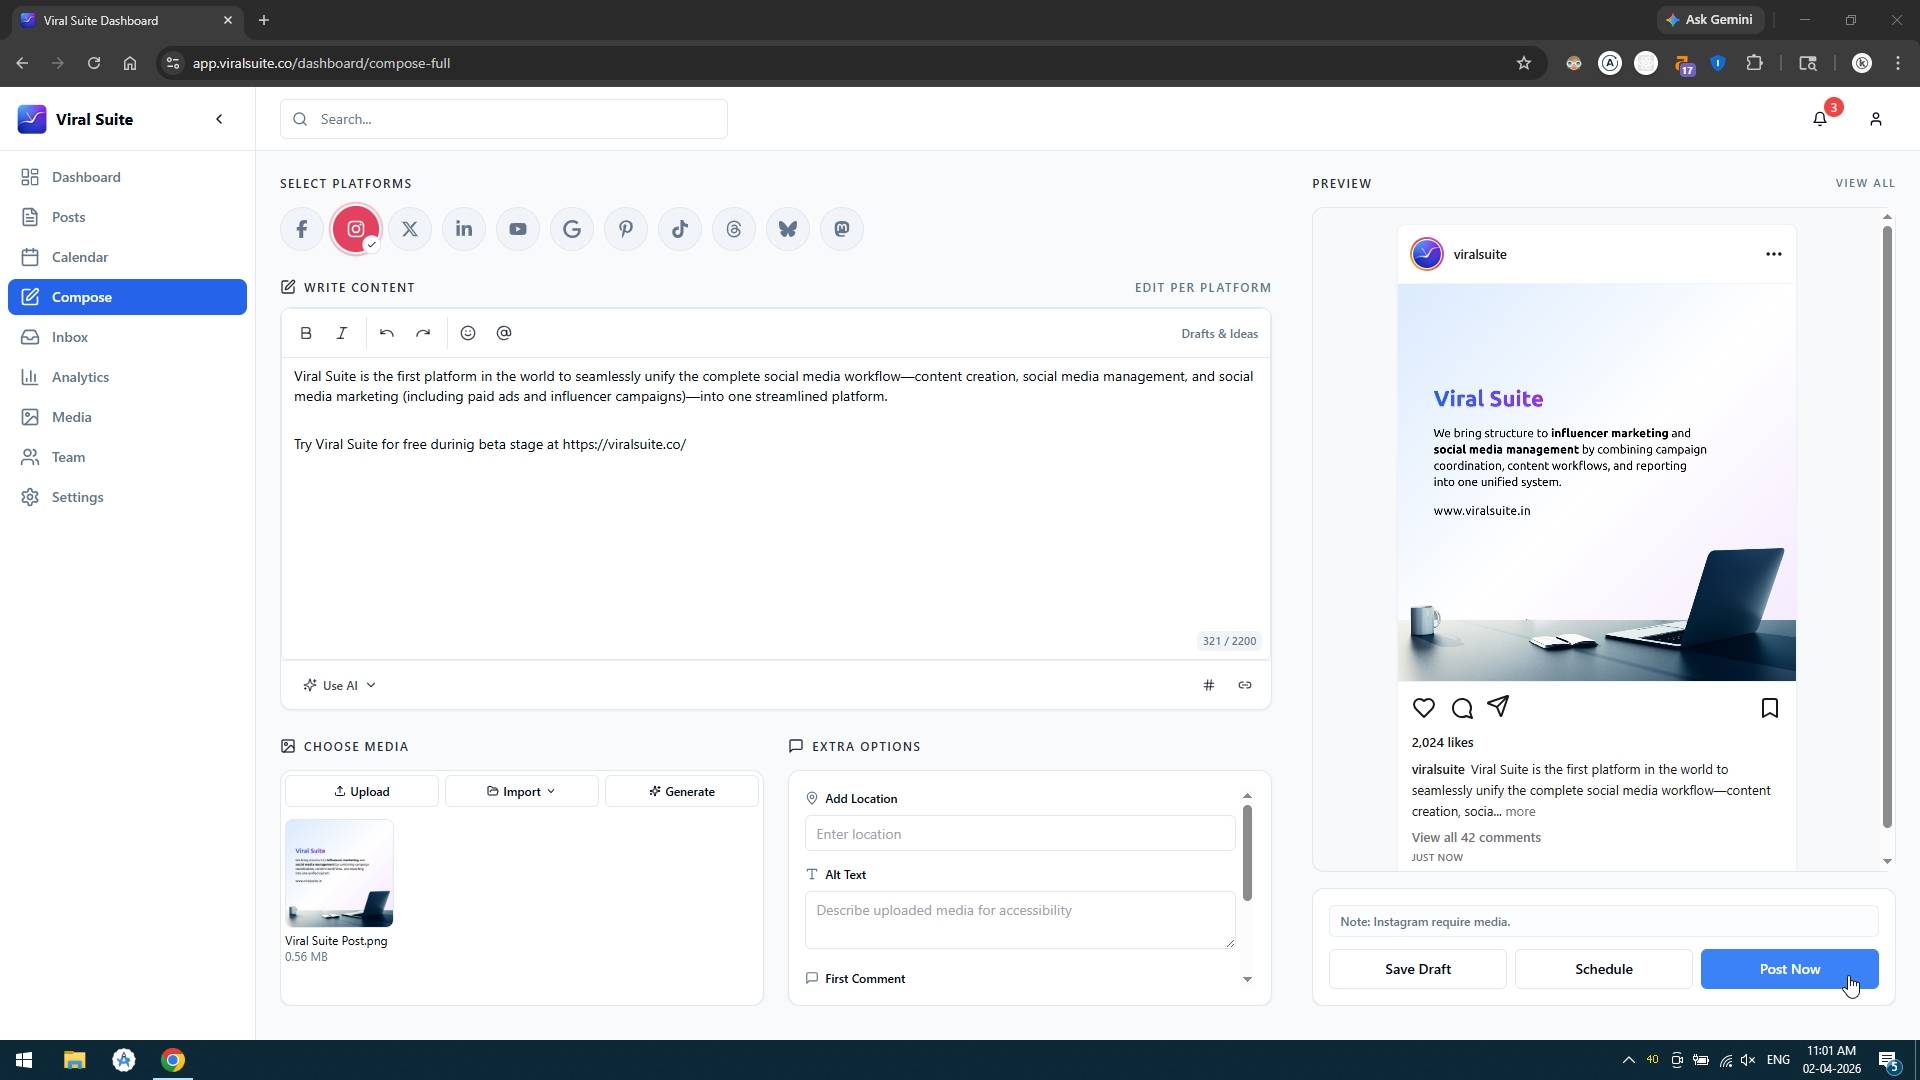Viewport: 1920px width, 1080px height.
Task: Open the emoji picker
Action: coord(468,333)
